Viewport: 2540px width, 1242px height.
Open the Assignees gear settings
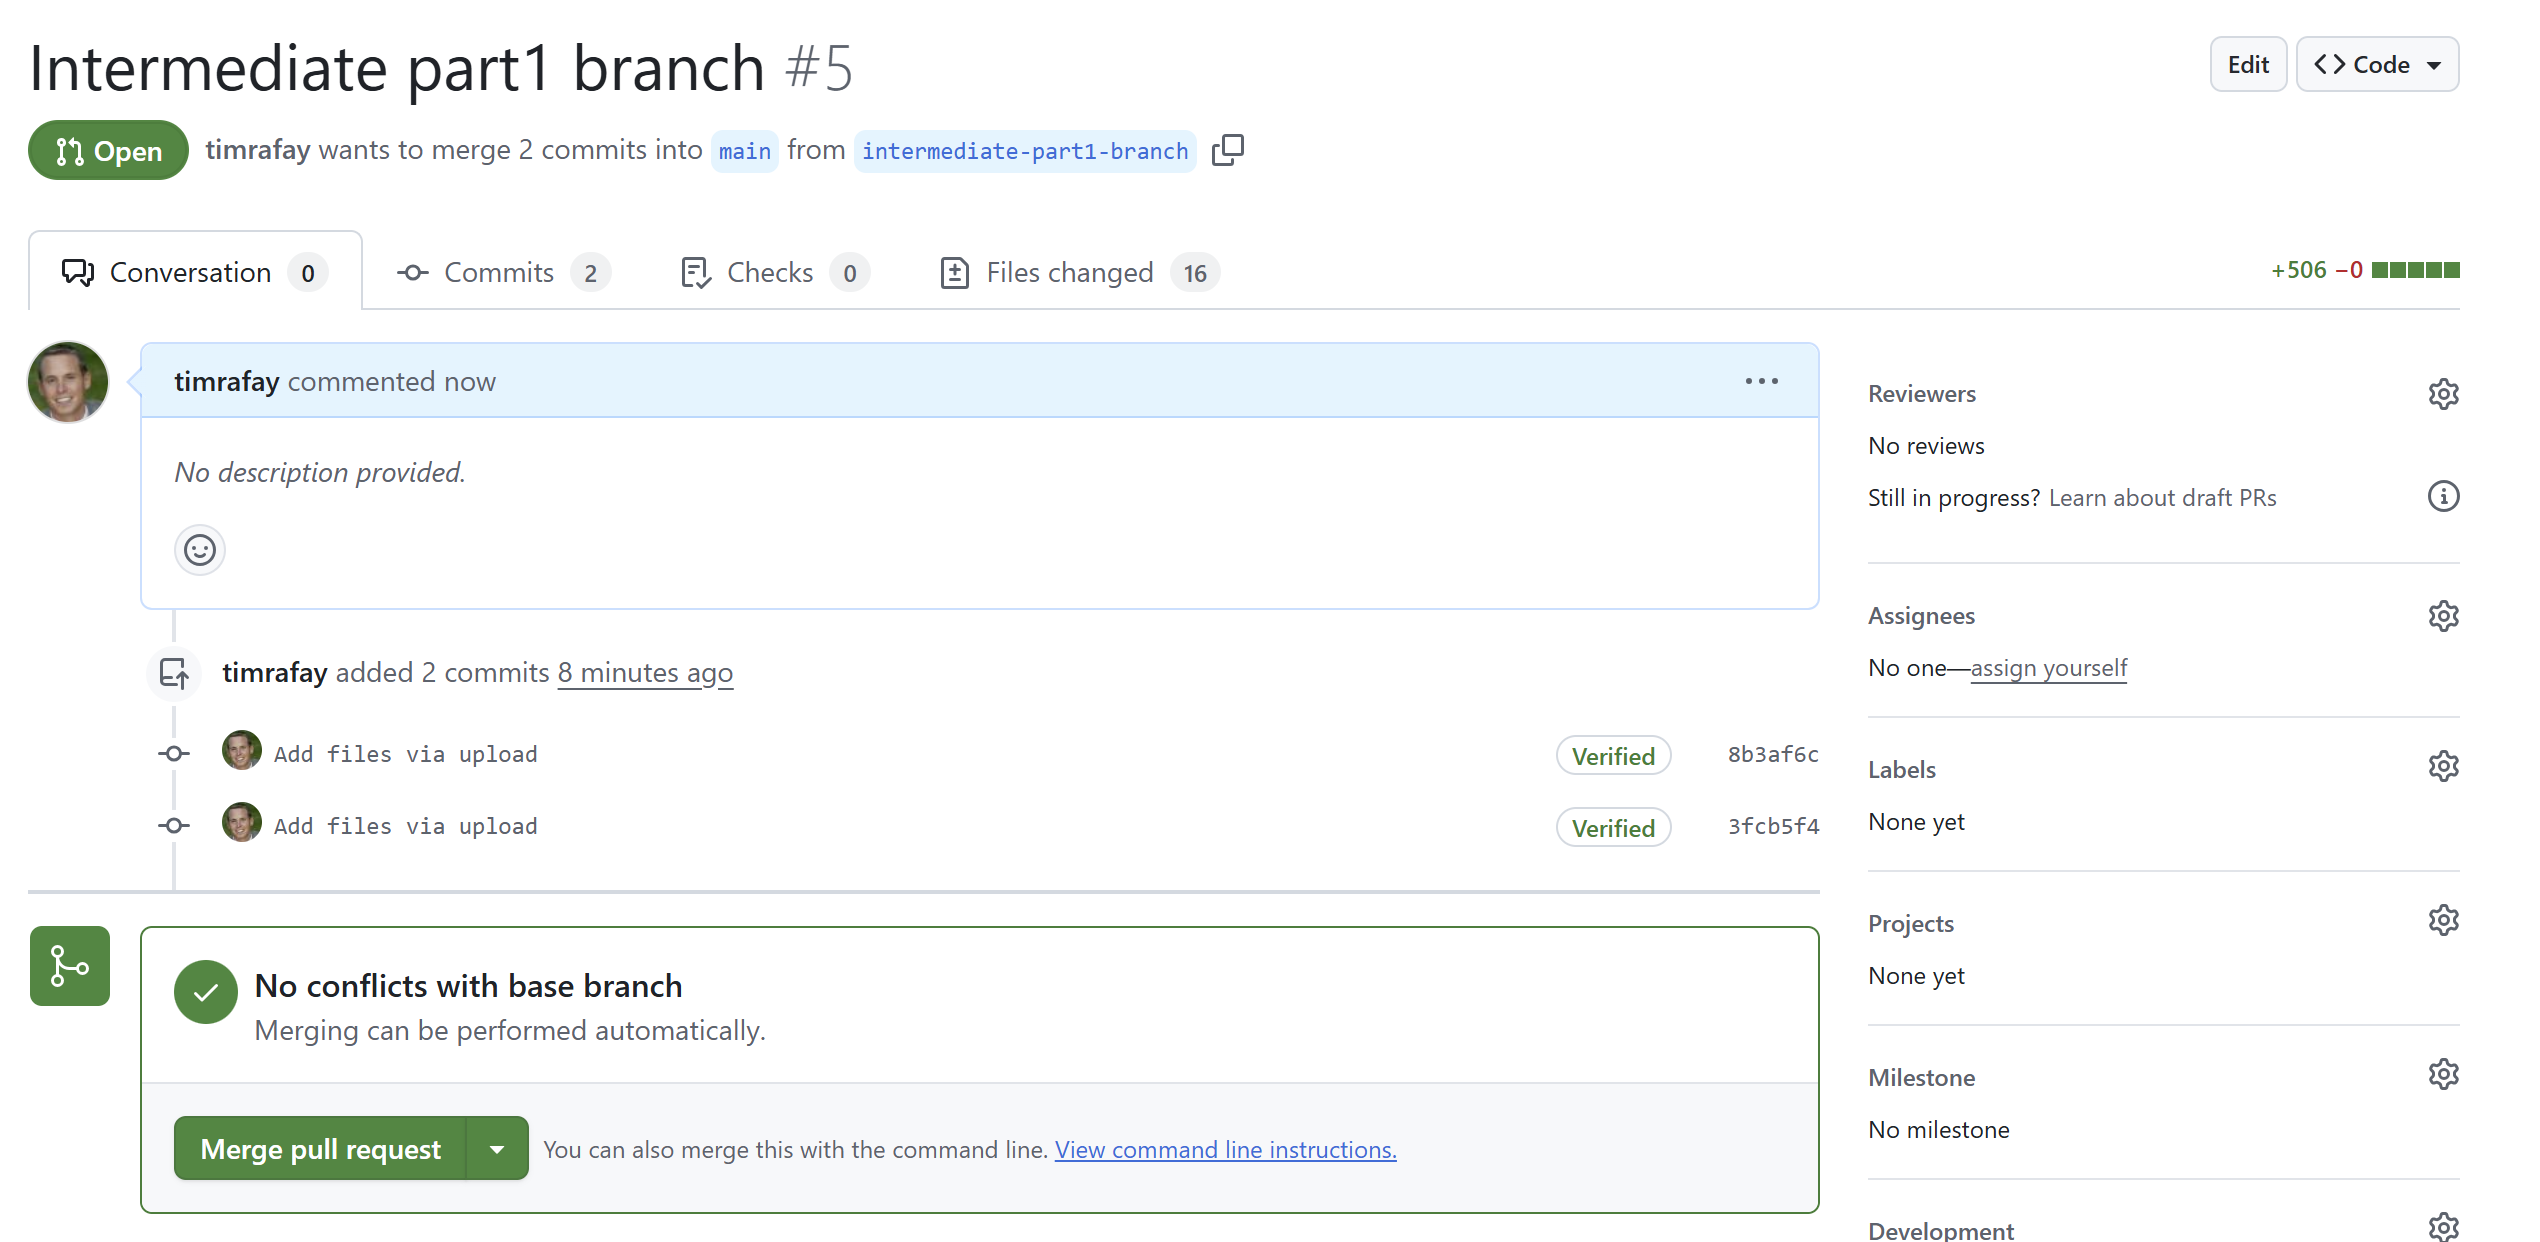point(2443,616)
